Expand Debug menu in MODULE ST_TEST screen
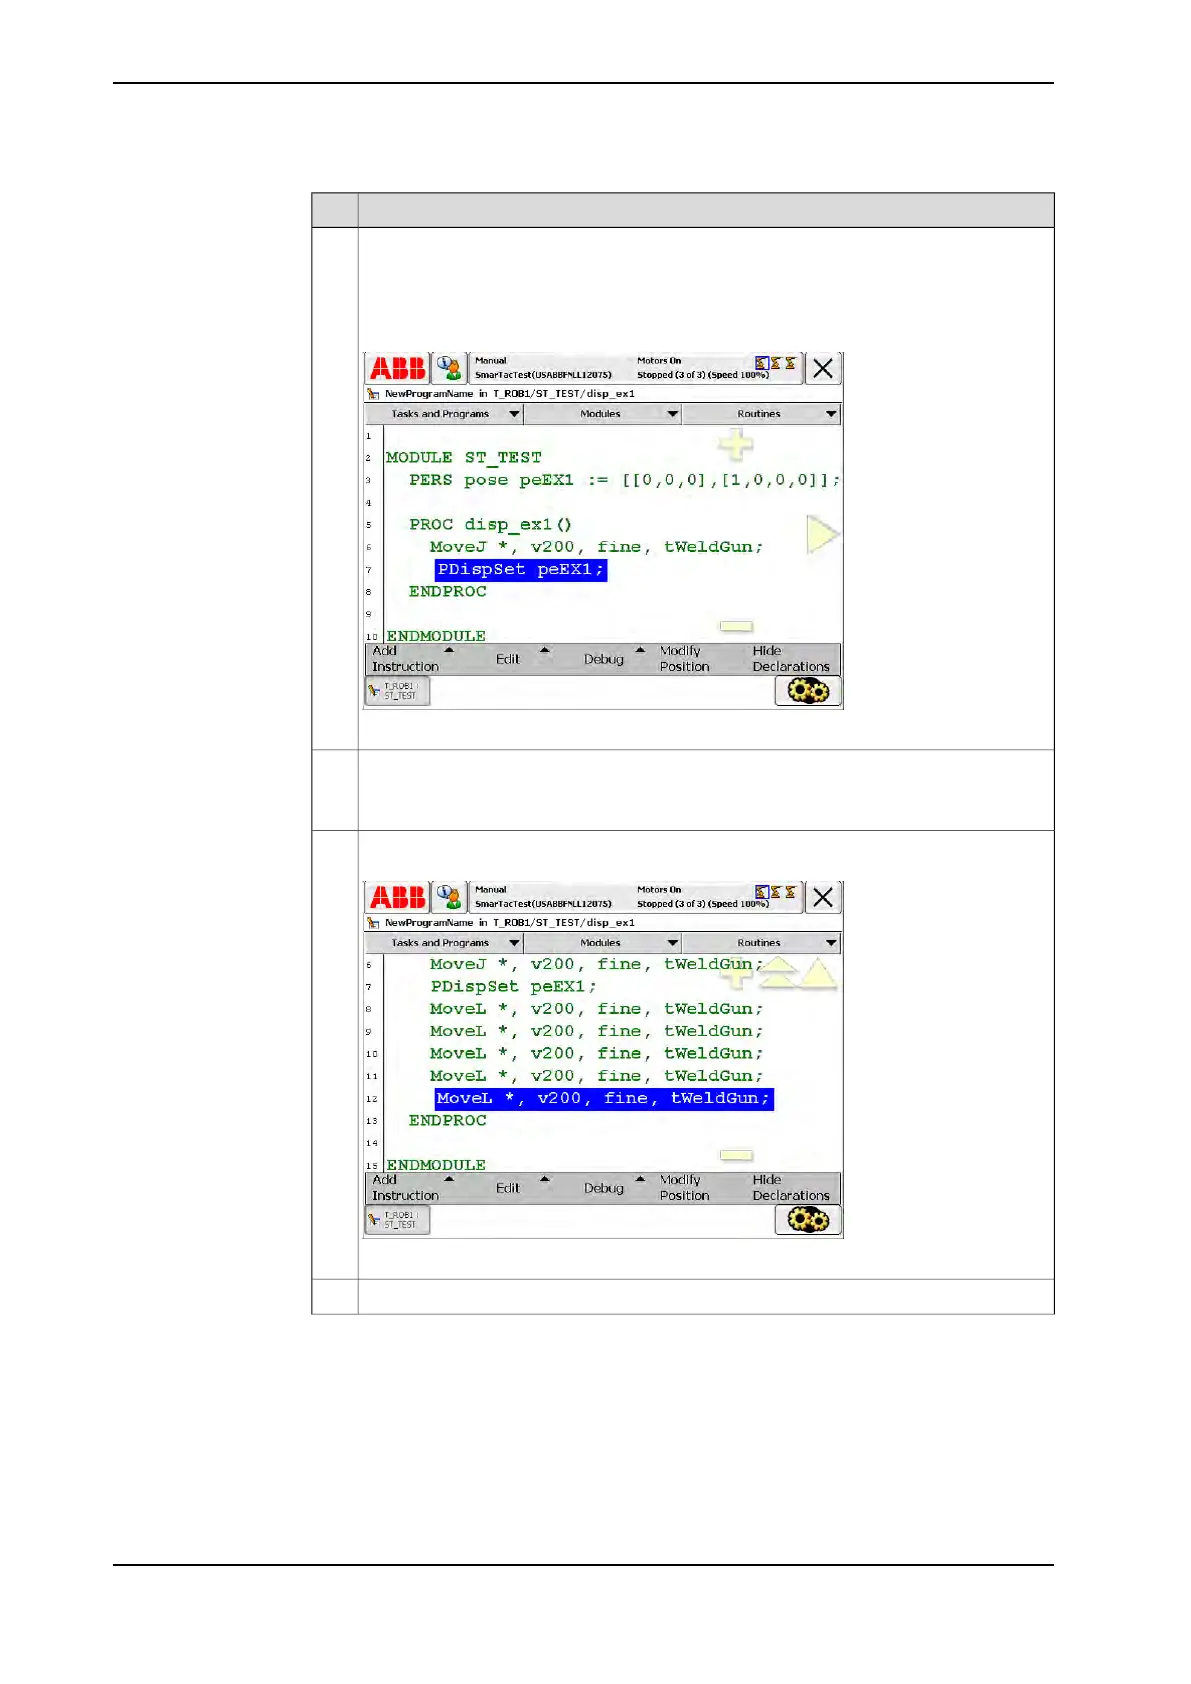 click(604, 659)
